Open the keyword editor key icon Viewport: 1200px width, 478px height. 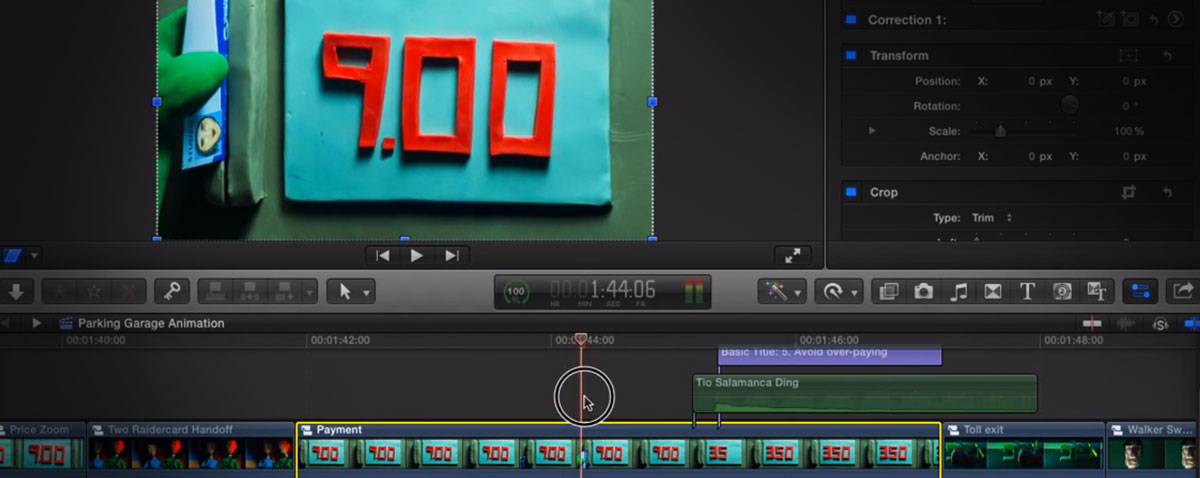pyautogui.click(x=172, y=291)
